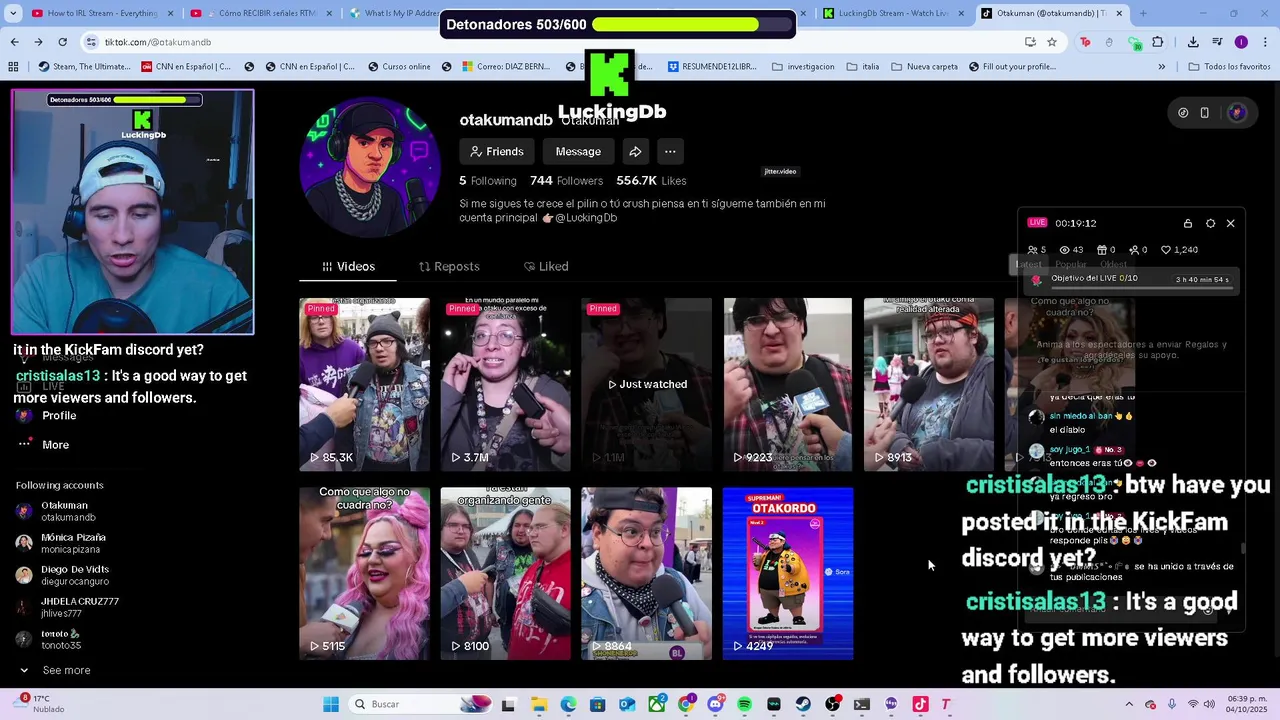This screenshot has width=1280, height=720.
Task: Open the share profile arrow icon
Action: pyautogui.click(x=635, y=152)
